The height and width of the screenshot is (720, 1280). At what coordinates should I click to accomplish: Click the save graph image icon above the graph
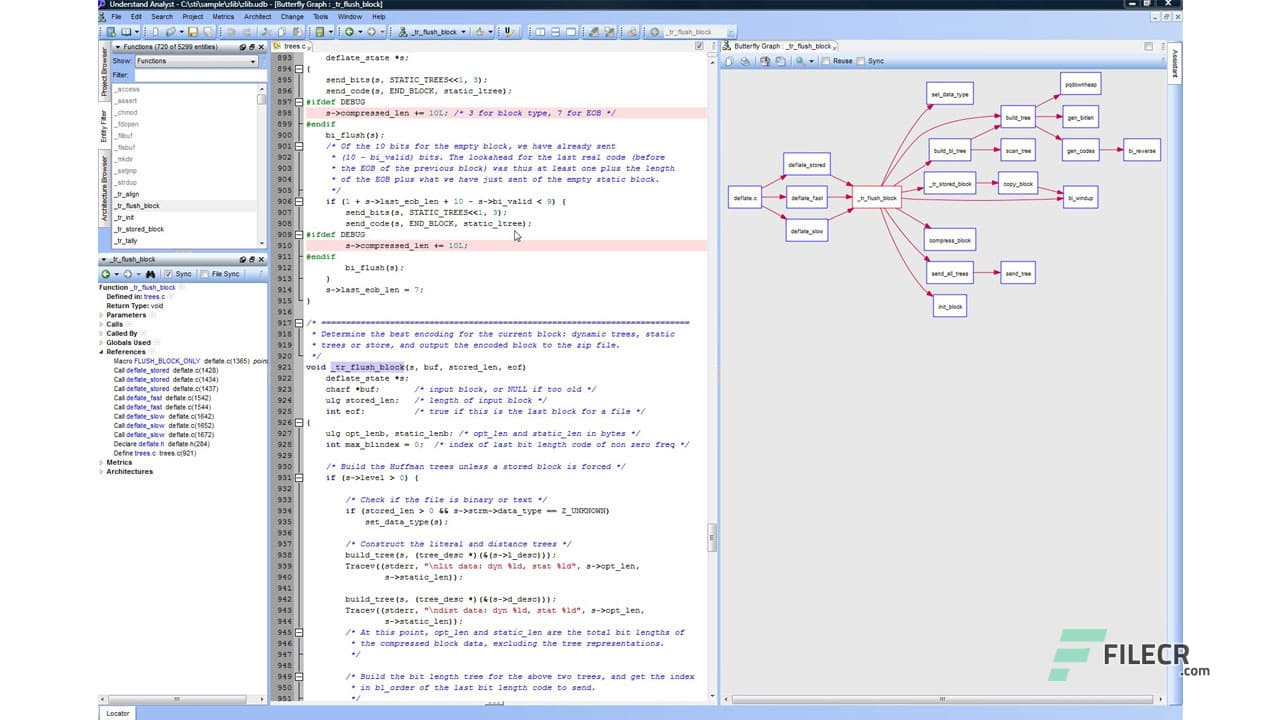780,61
